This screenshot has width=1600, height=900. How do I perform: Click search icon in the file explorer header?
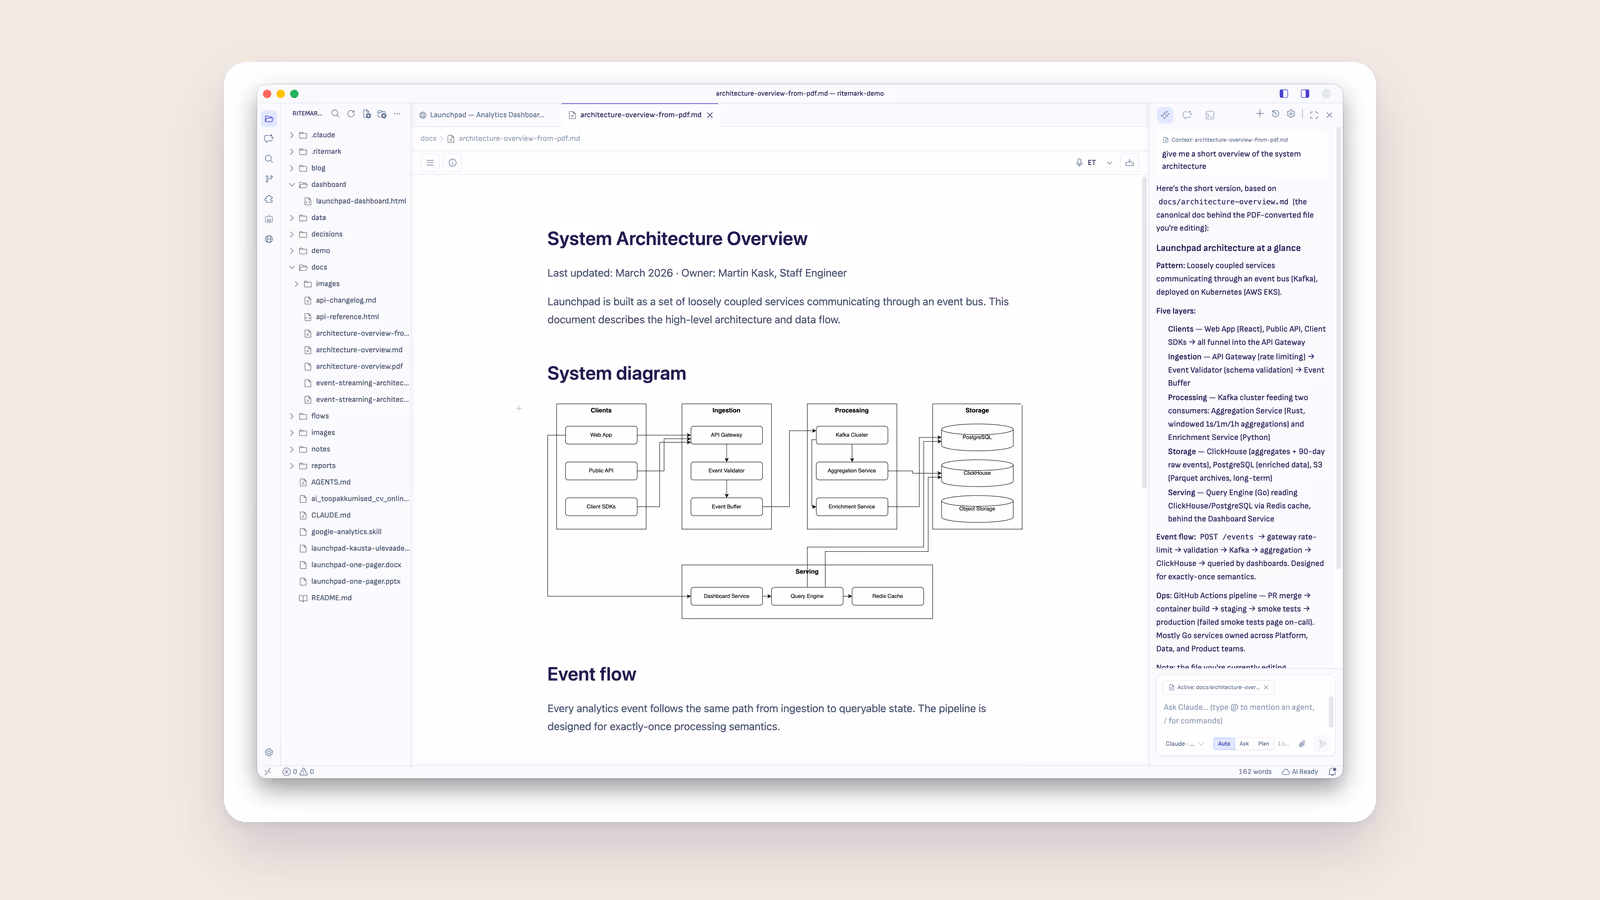336,114
